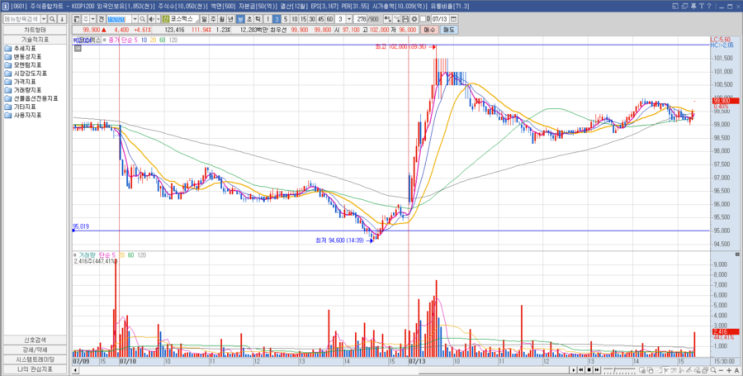Click the duplicate window icon in title bar
This screenshot has height=376, width=743.
[685, 6]
